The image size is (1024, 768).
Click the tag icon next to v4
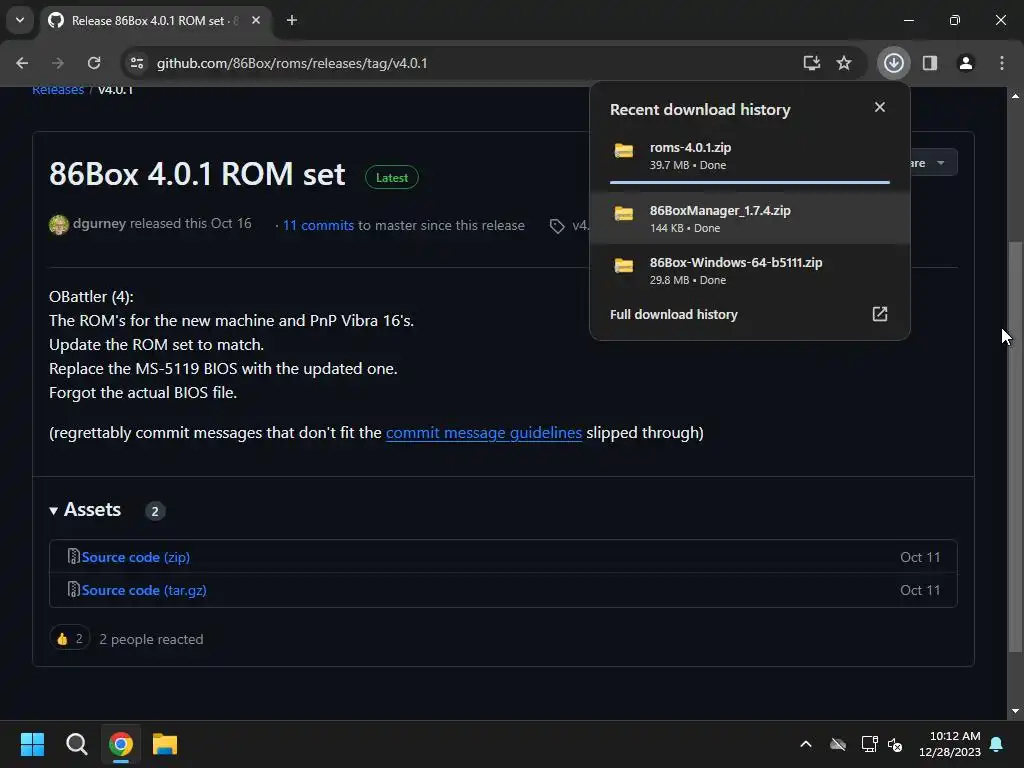pos(556,226)
